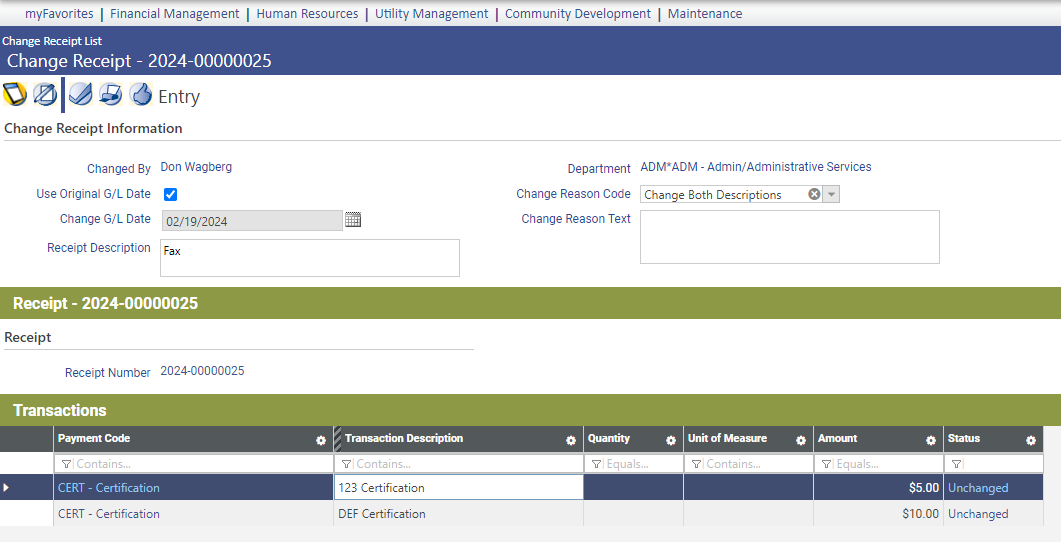The height and width of the screenshot is (542, 1061).
Task: Click Payment Code filter funnel icon
Action: pos(66,464)
